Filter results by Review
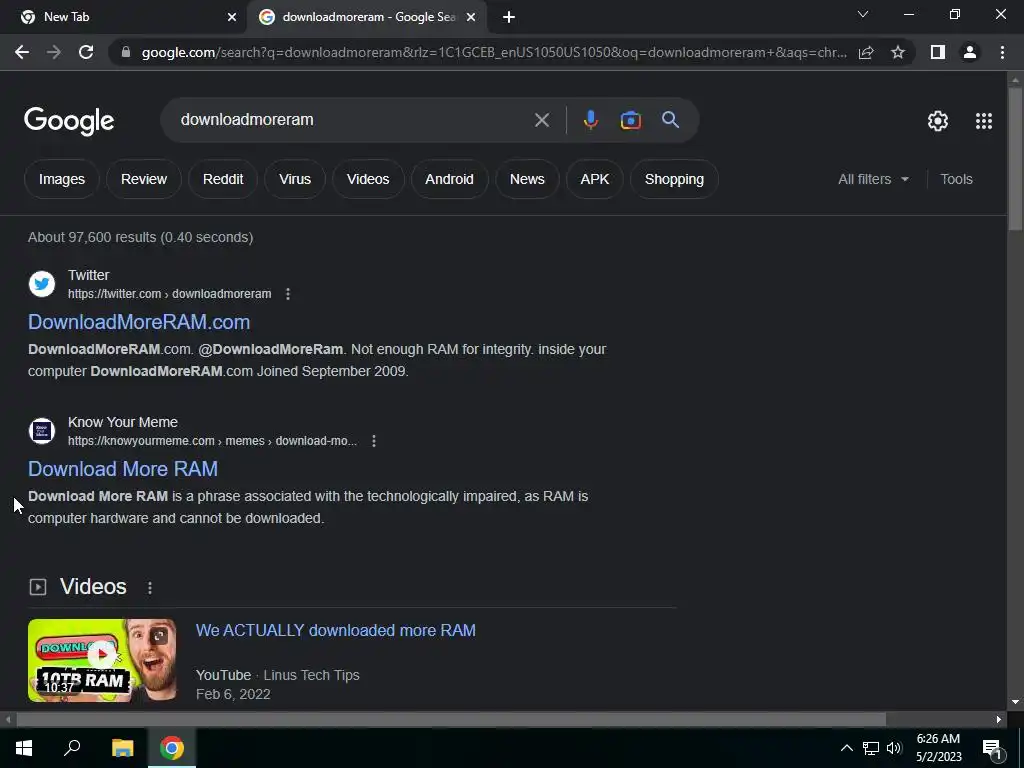 coord(144,179)
